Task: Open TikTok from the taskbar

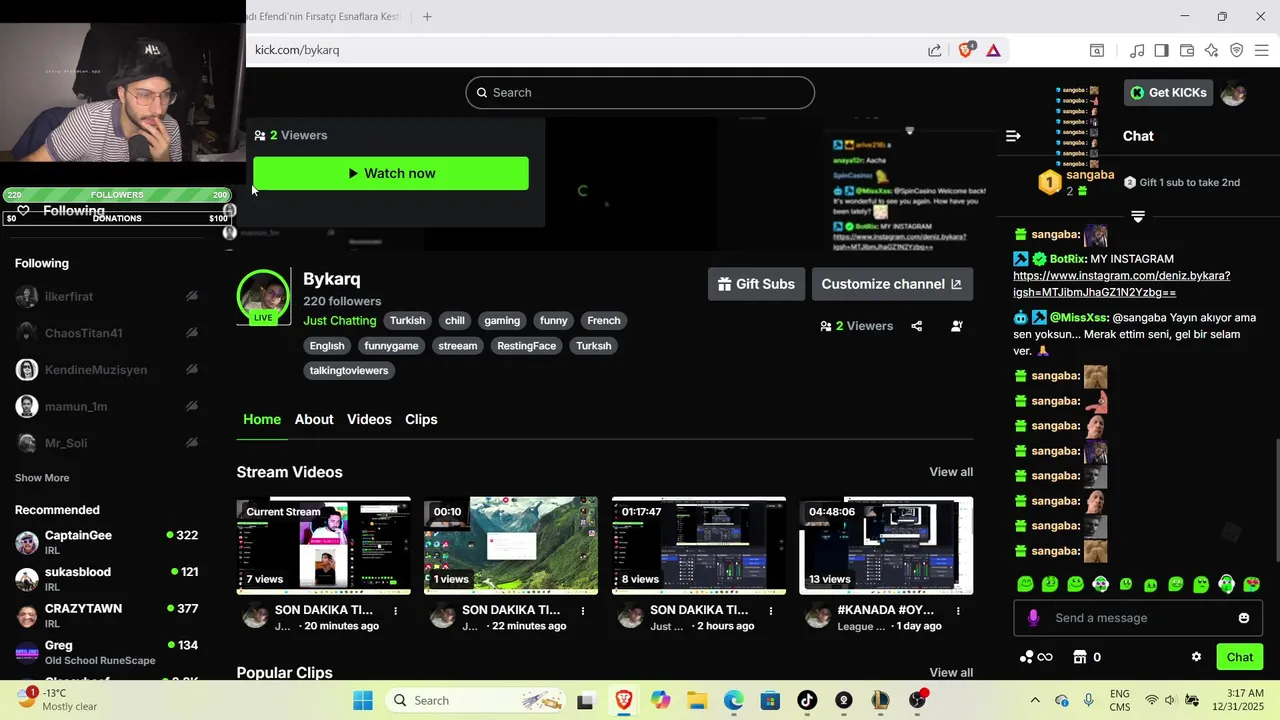Action: pos(807,700)
